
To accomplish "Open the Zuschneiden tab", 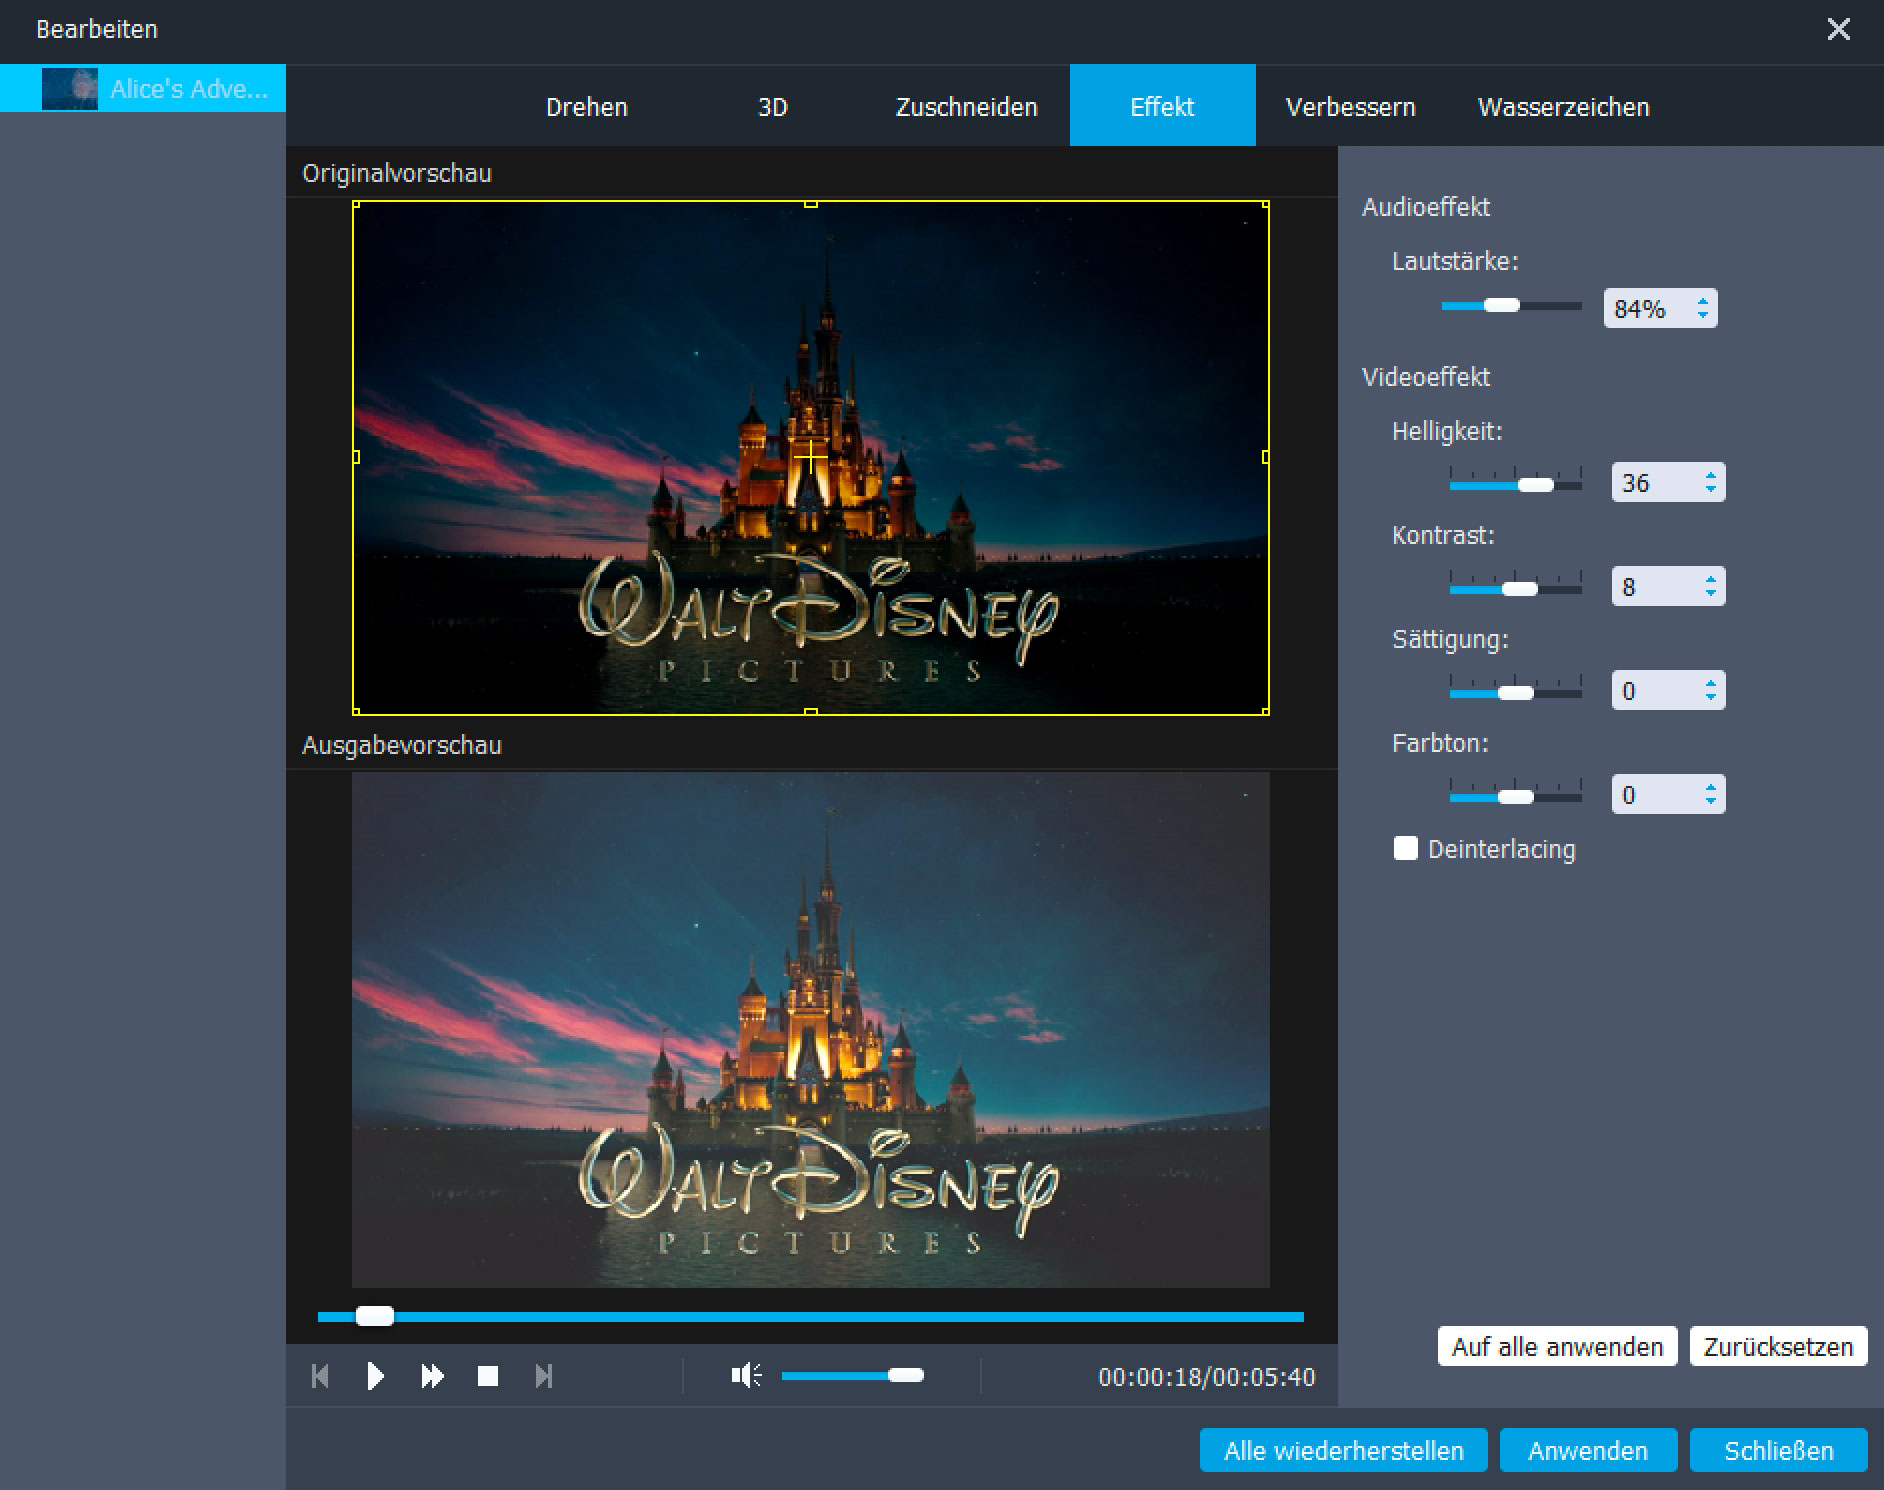I will pyautogui.click(x=967, y=107).
